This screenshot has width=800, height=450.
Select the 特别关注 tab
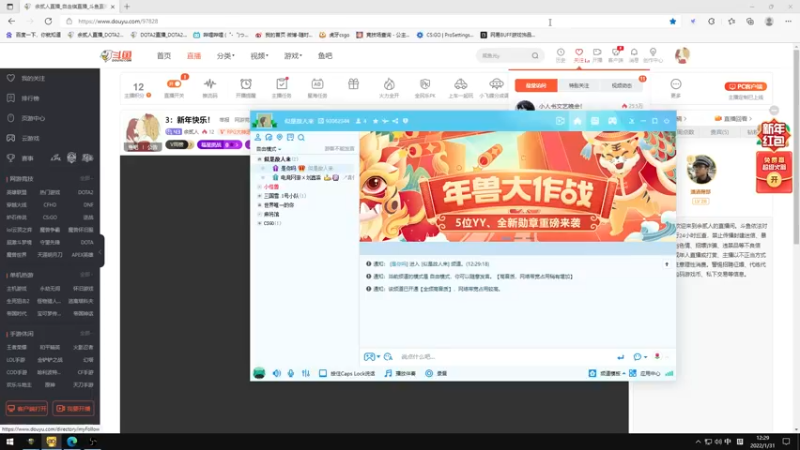coord(579,85)
